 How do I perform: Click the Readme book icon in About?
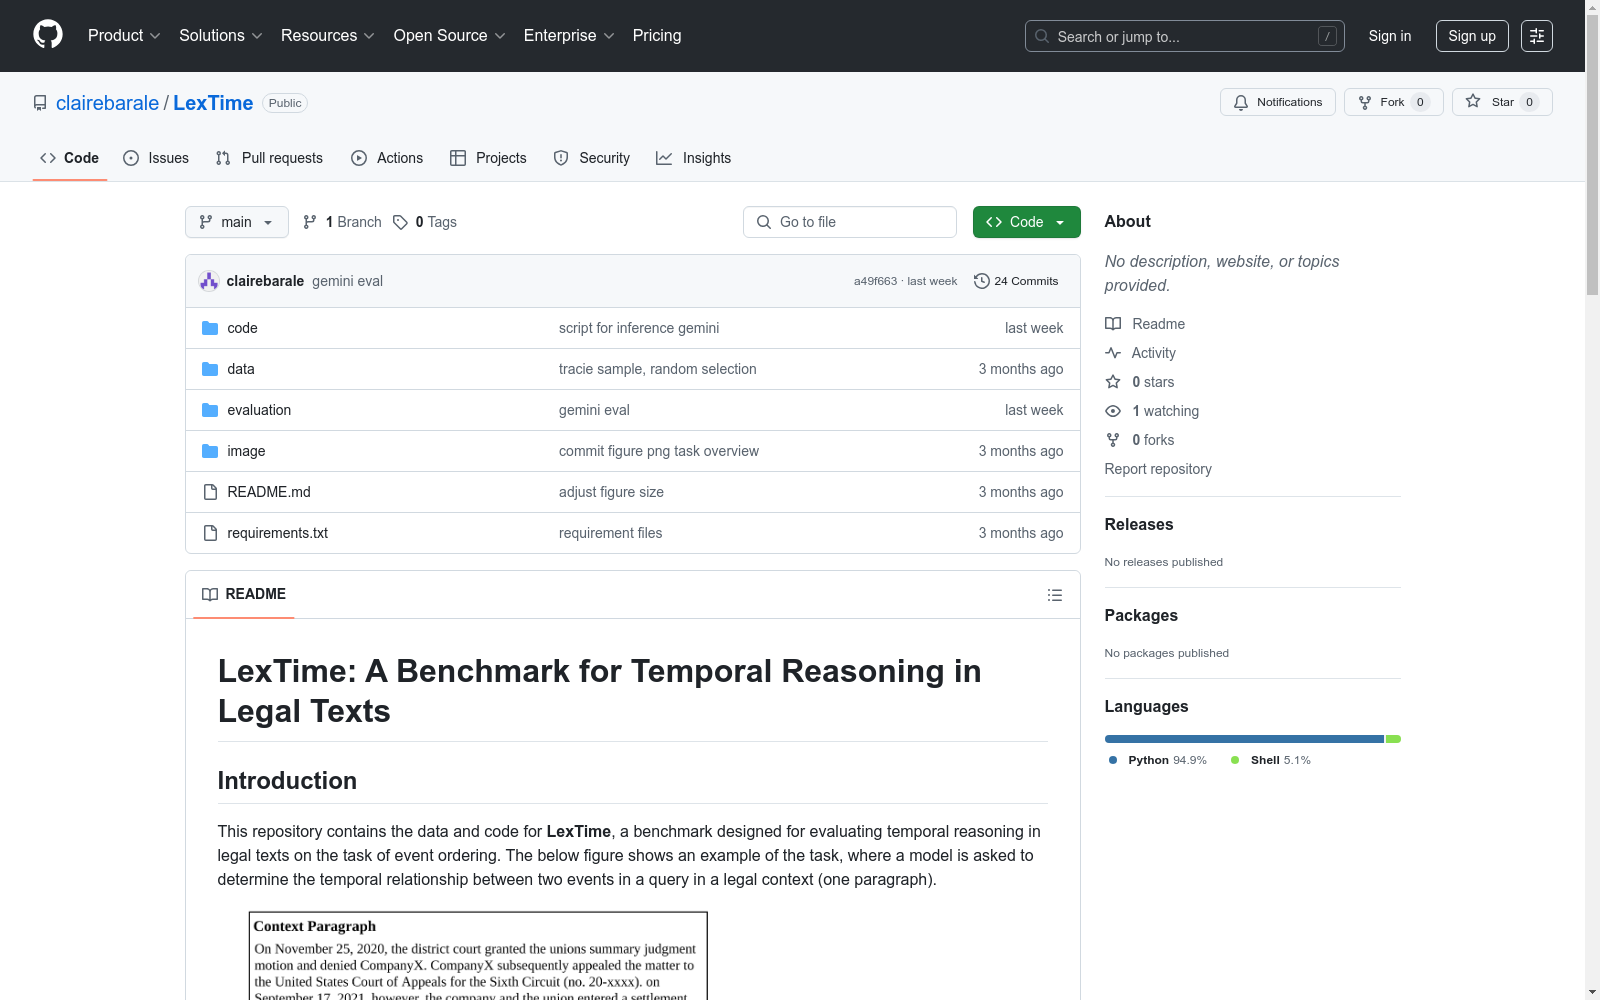click(x=1113, y=324)
